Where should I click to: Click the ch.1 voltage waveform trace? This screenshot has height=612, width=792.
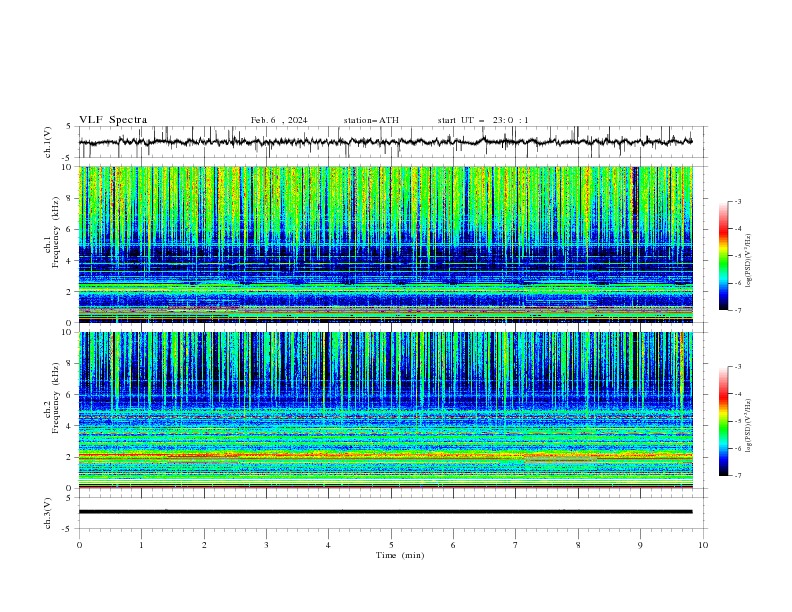coord(385,142)
